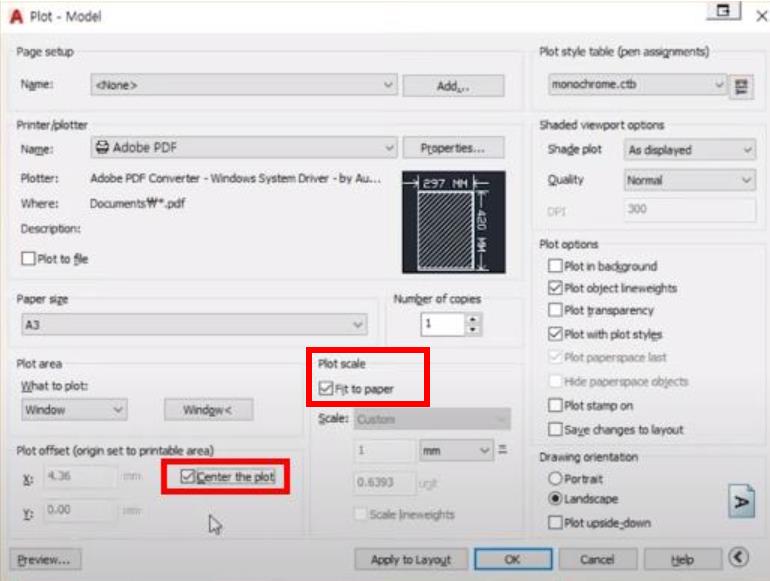Enable Plot stamp on
This screenshot has height=581, width=770.
555,405
